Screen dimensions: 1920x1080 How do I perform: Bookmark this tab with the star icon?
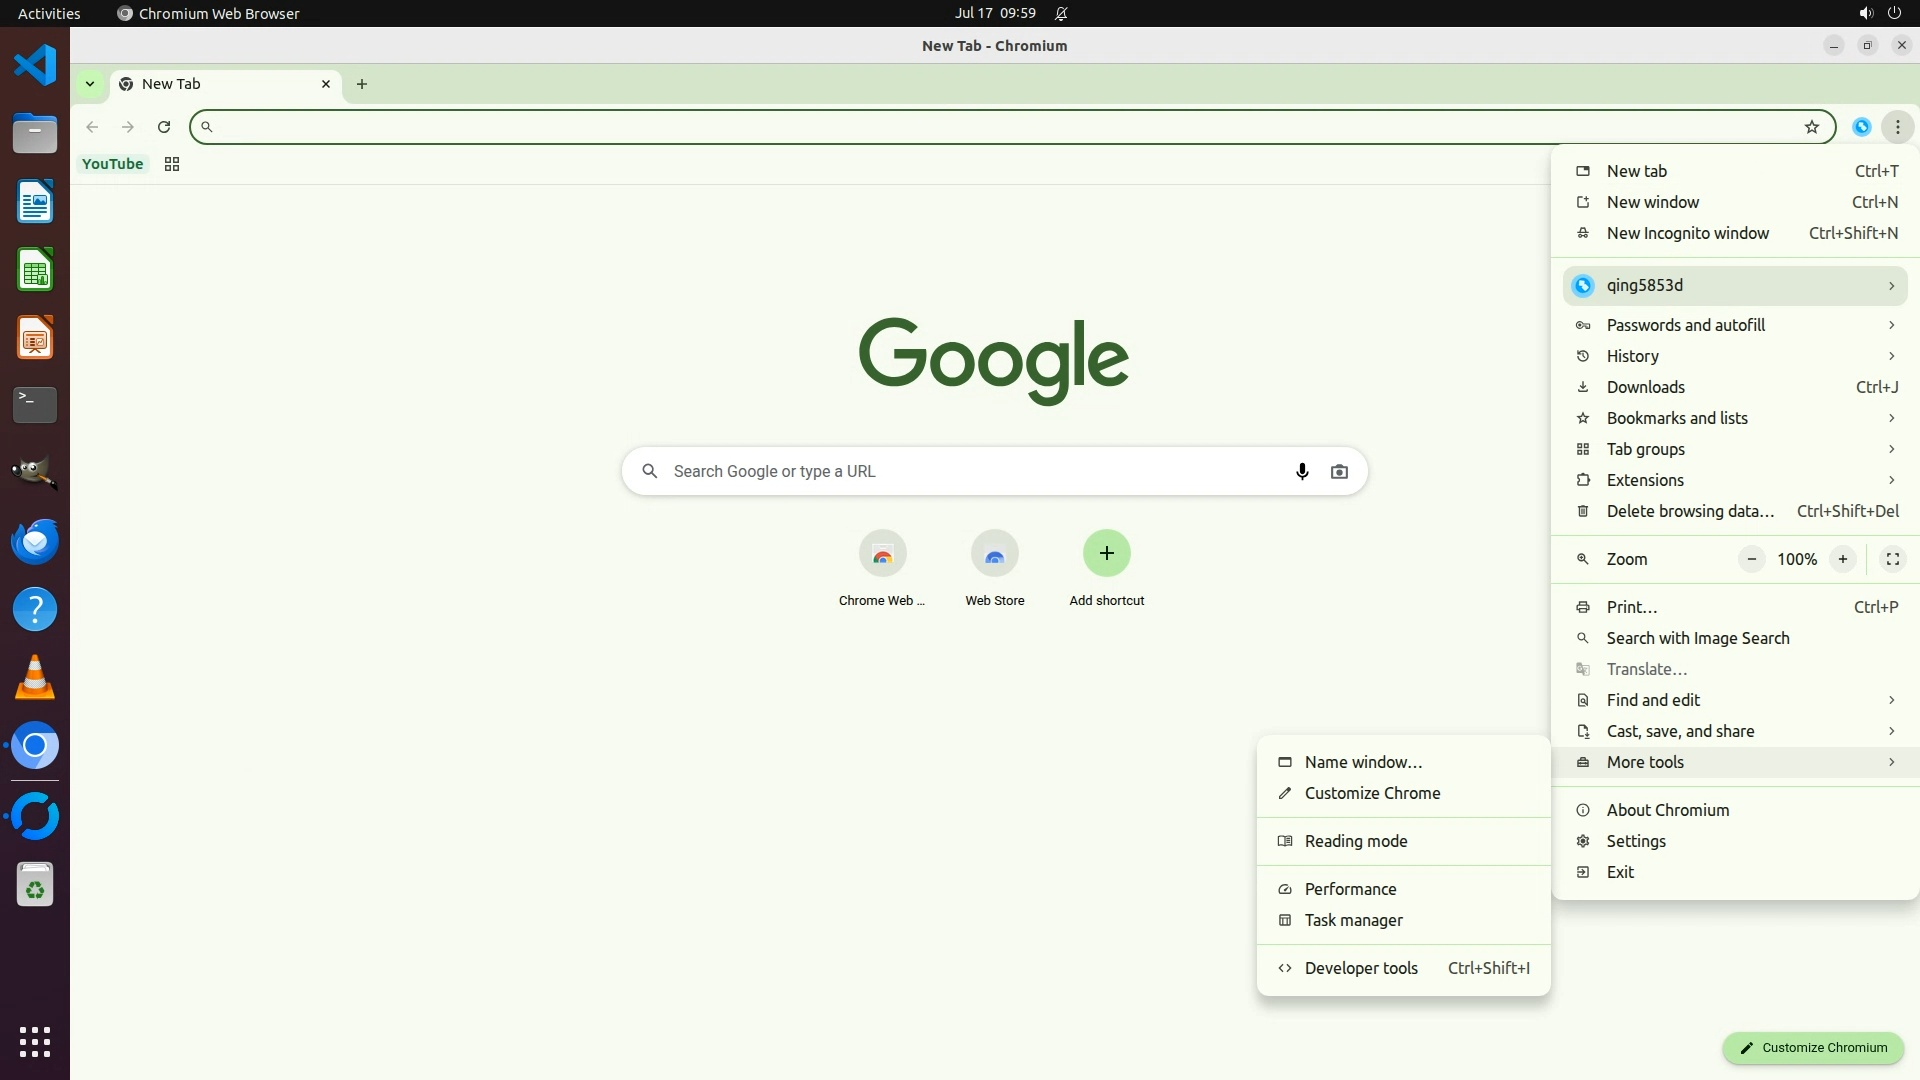(x=1811, y=127)
